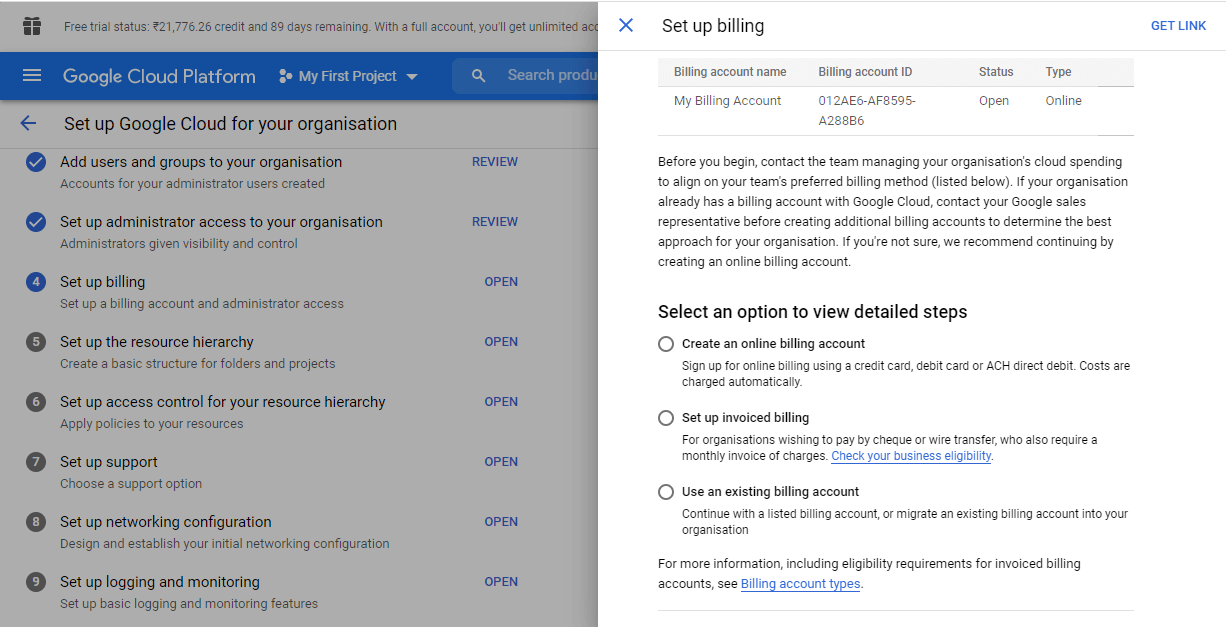Image resolution: width=1226 pixels, height=627 pixels.
Task: Click the back arrow beside Set up Google Cloud
Action: (x=28, y=123)
